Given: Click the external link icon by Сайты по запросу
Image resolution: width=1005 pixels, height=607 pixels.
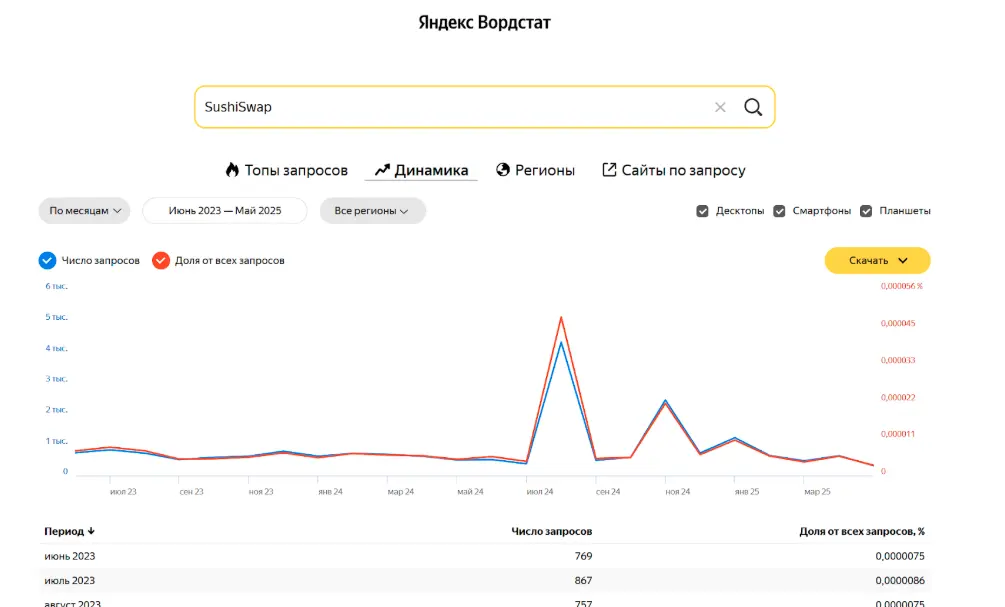Looking at the screenshot, I should [x=609, y=169].
